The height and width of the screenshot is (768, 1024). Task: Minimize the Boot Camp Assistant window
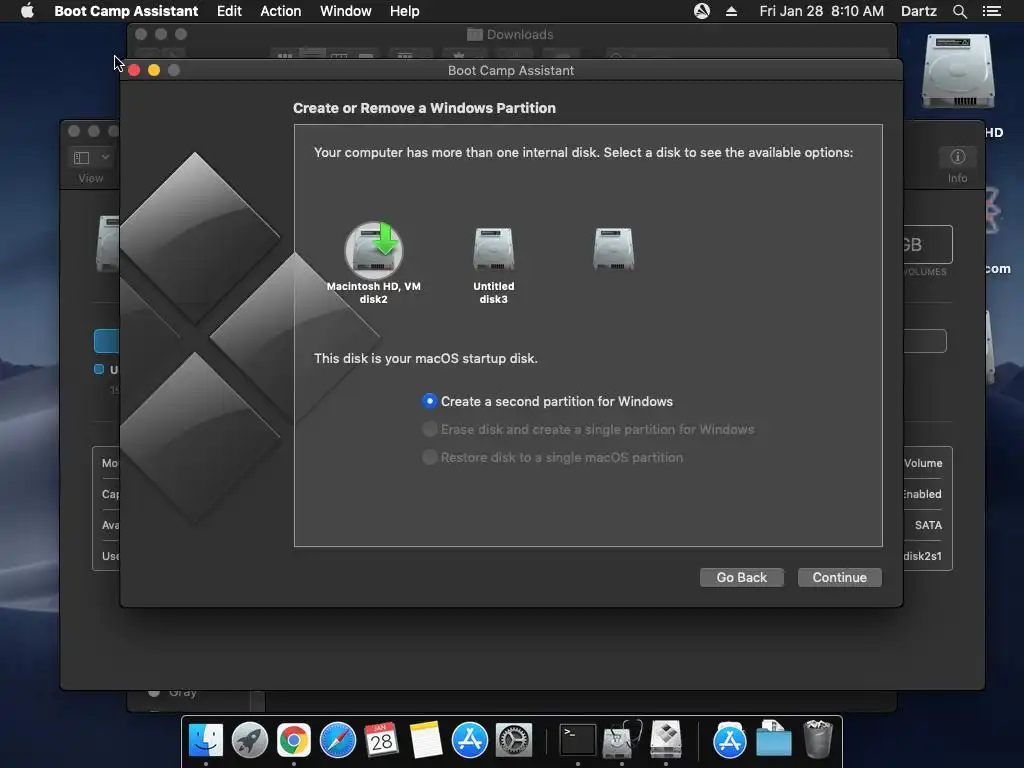click(x=154, y=70)
